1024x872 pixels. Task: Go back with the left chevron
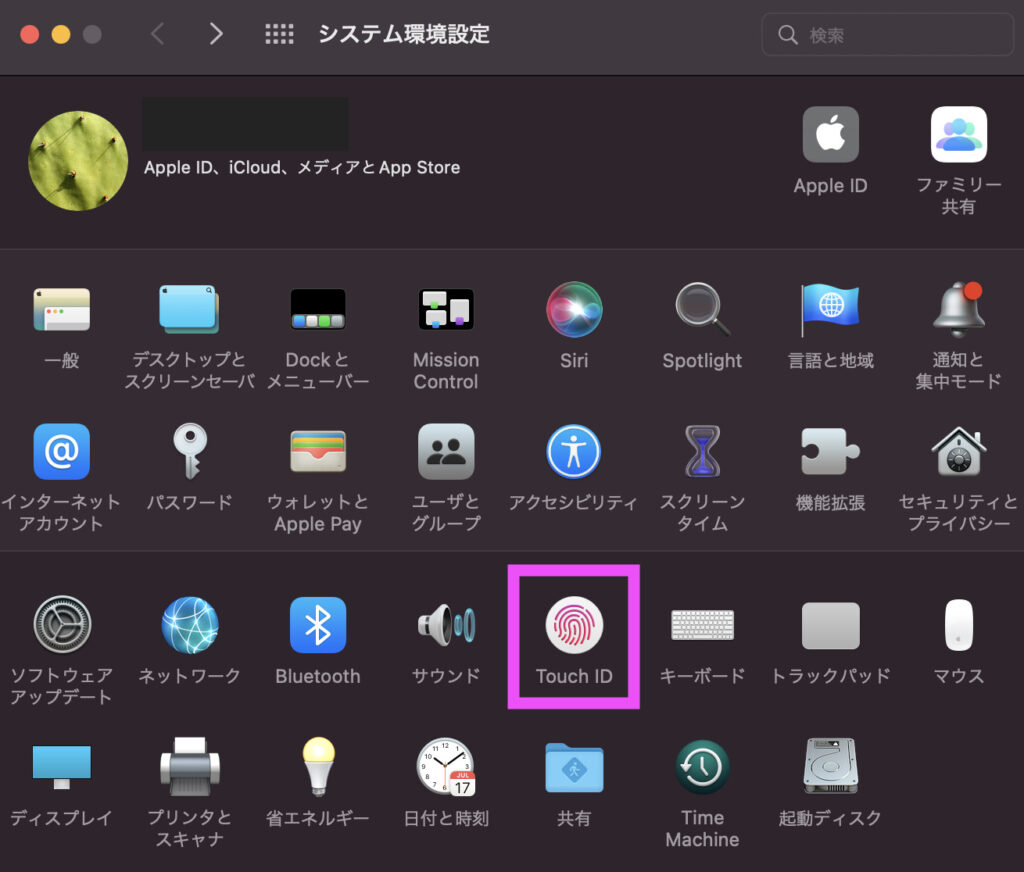point(157,33)
